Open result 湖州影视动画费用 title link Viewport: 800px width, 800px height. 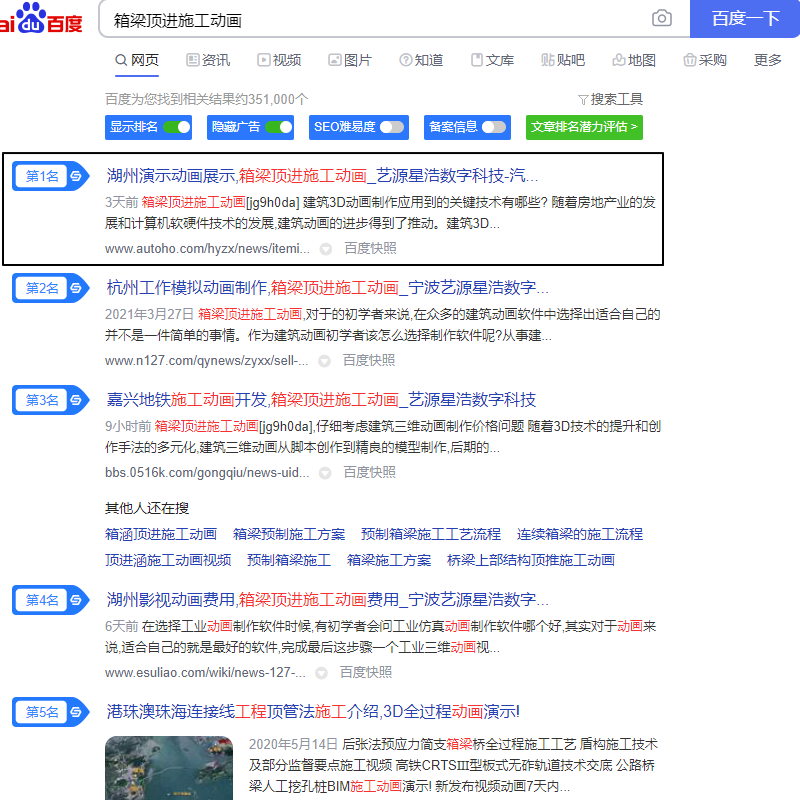(x=328, y=599)
